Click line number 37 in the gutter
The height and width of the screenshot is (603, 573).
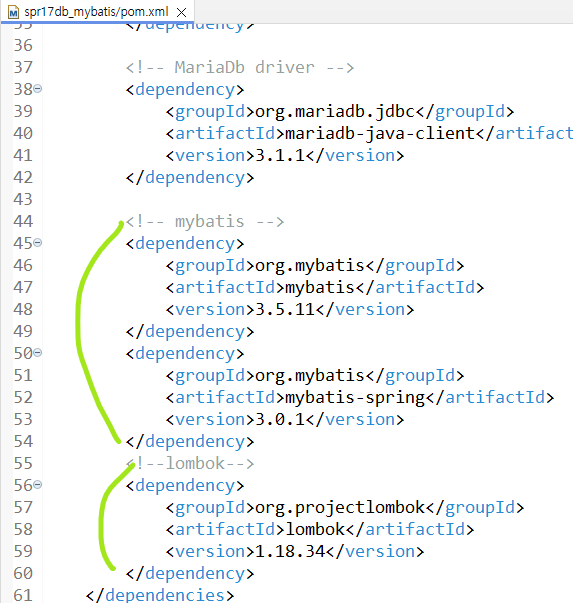pyautogui.click(x=23, y=67)
